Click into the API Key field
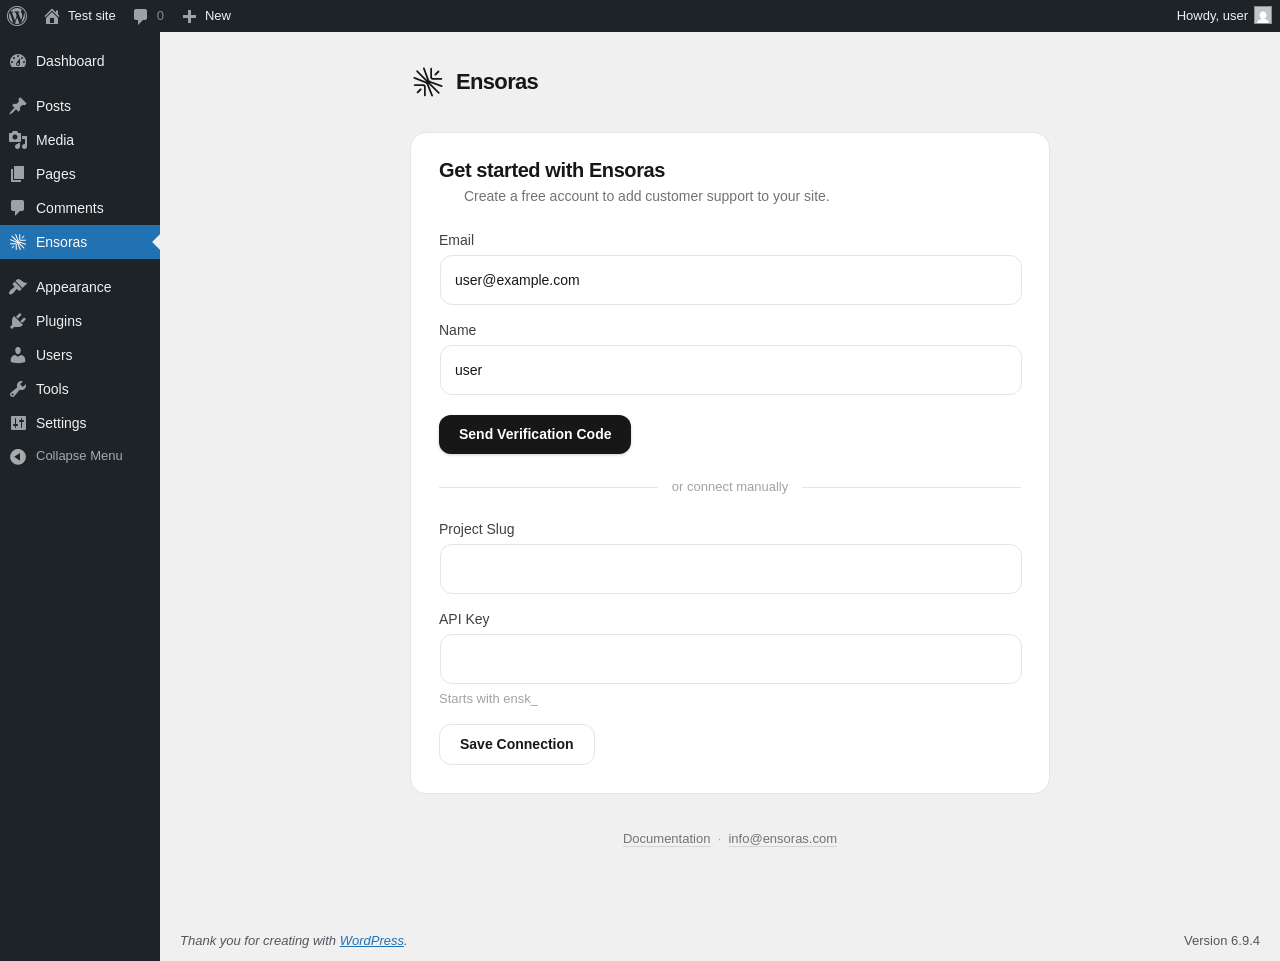 point(731,659)
